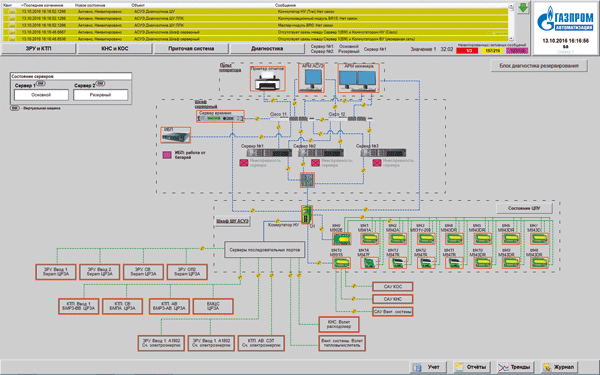Open the Диагностика screen
Image resolution: width=600 pixels, height=375 pixels.
pos(267,49)
